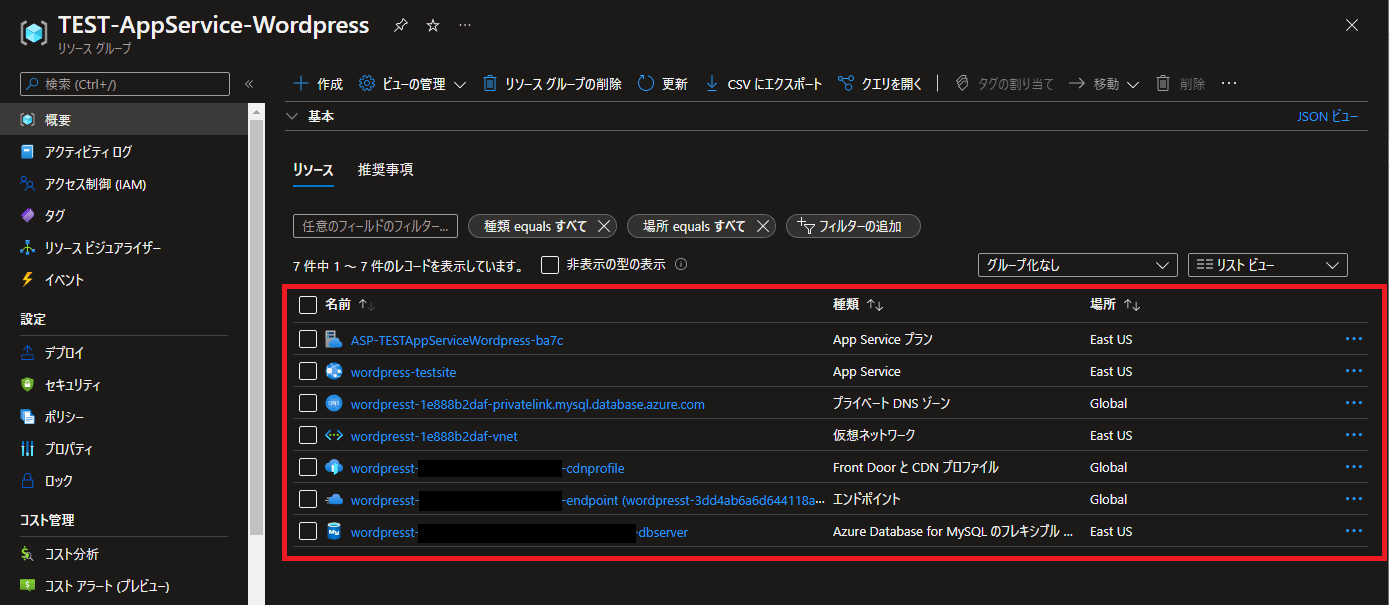This screenshot has width=1390, height=605.
Task: Open row actions for the dbserver row
Action: click(1354, 532)
